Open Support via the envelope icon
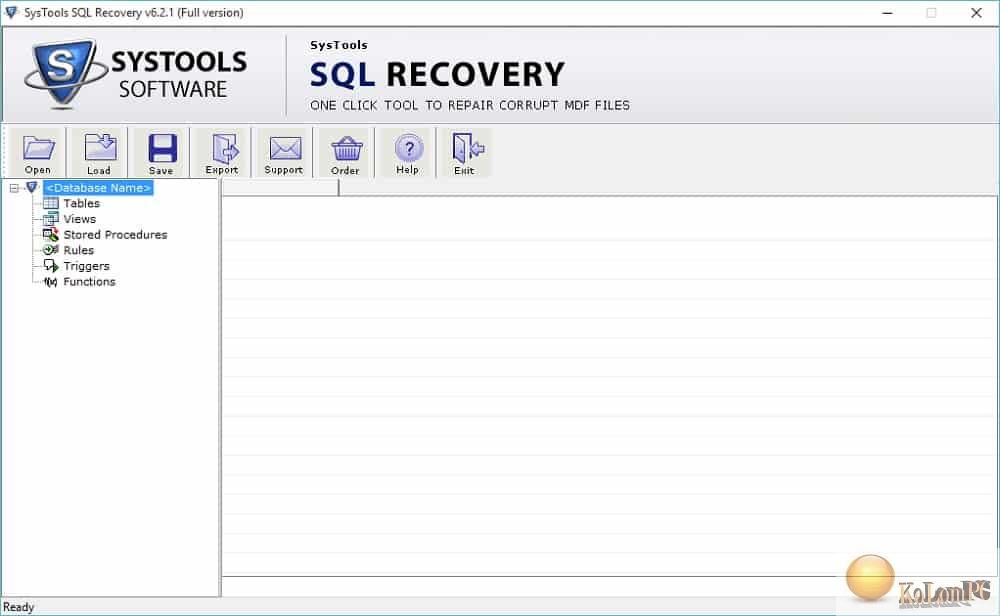 tap(284, 152)
